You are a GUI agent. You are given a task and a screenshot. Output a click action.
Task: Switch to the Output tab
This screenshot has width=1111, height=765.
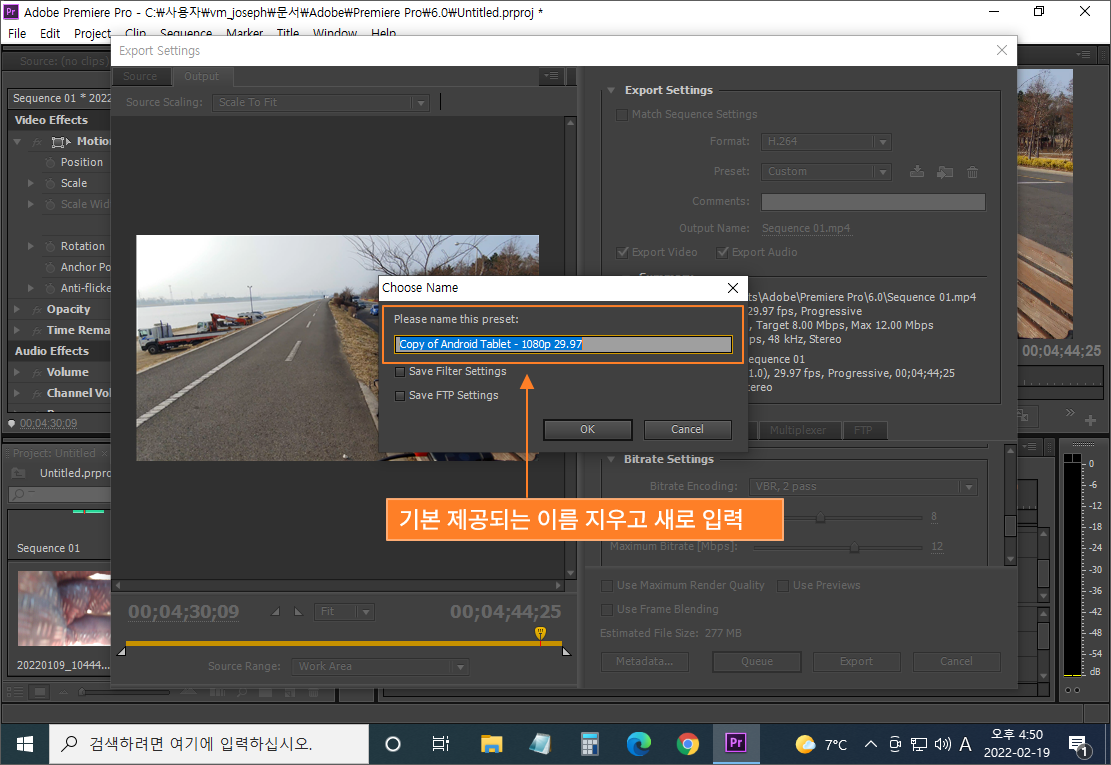tap(201, 75)
